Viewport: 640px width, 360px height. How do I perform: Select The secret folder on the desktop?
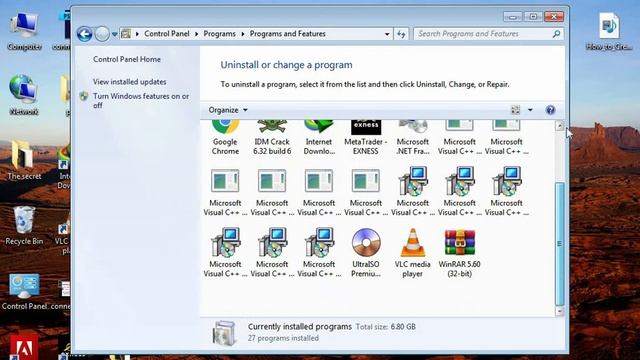click(x=24, y=160)
